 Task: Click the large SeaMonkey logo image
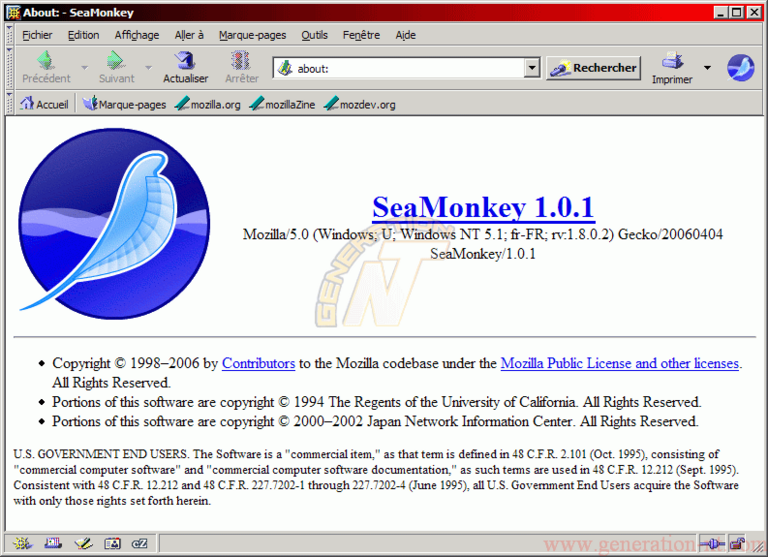coord(114,223)
